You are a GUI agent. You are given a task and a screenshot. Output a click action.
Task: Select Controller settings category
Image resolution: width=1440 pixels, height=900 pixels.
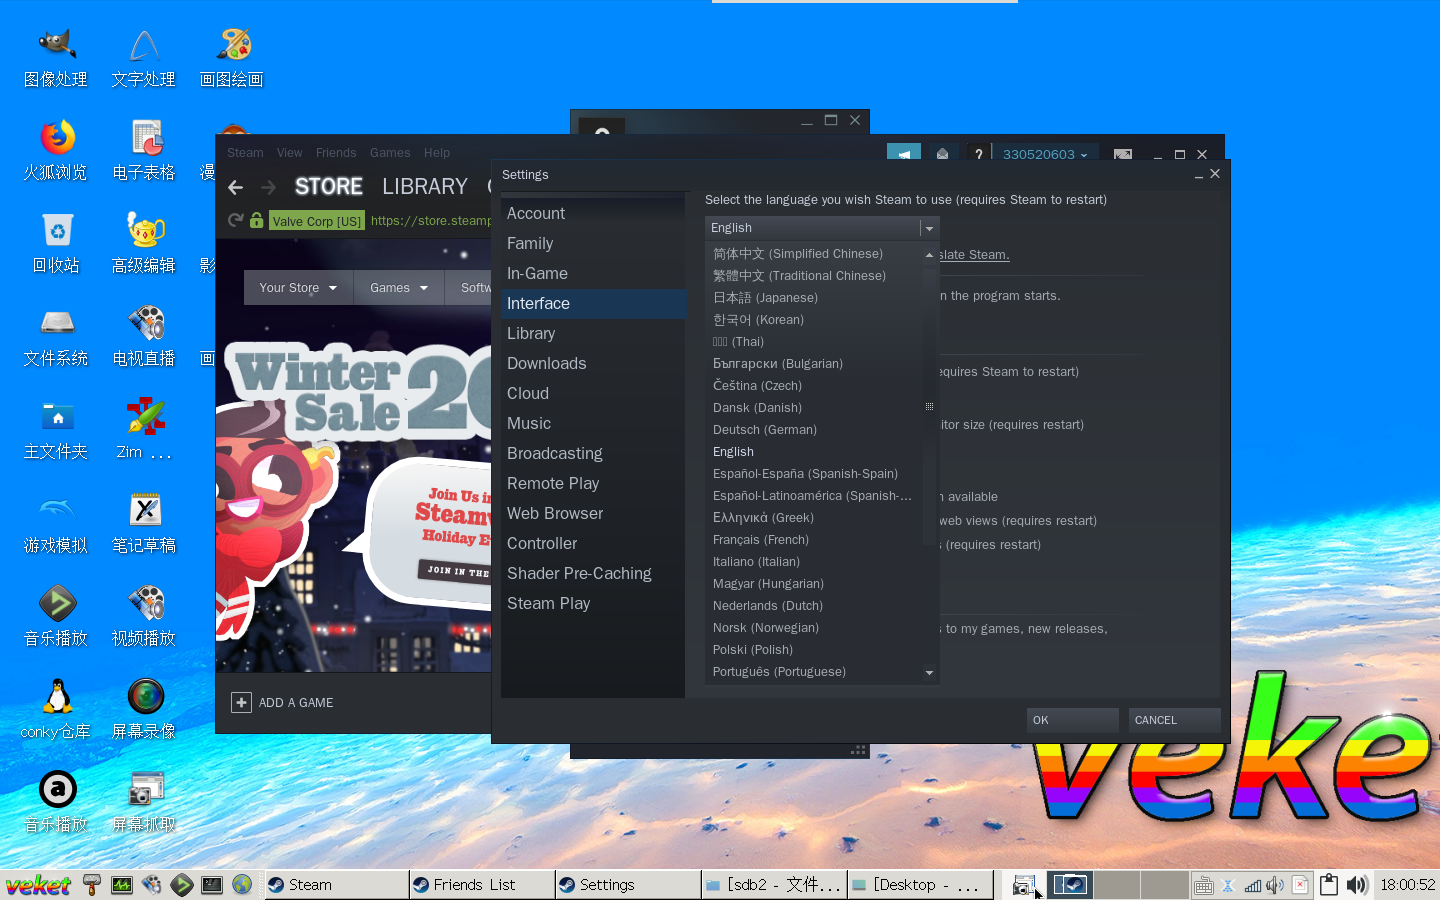click(594, 544)
